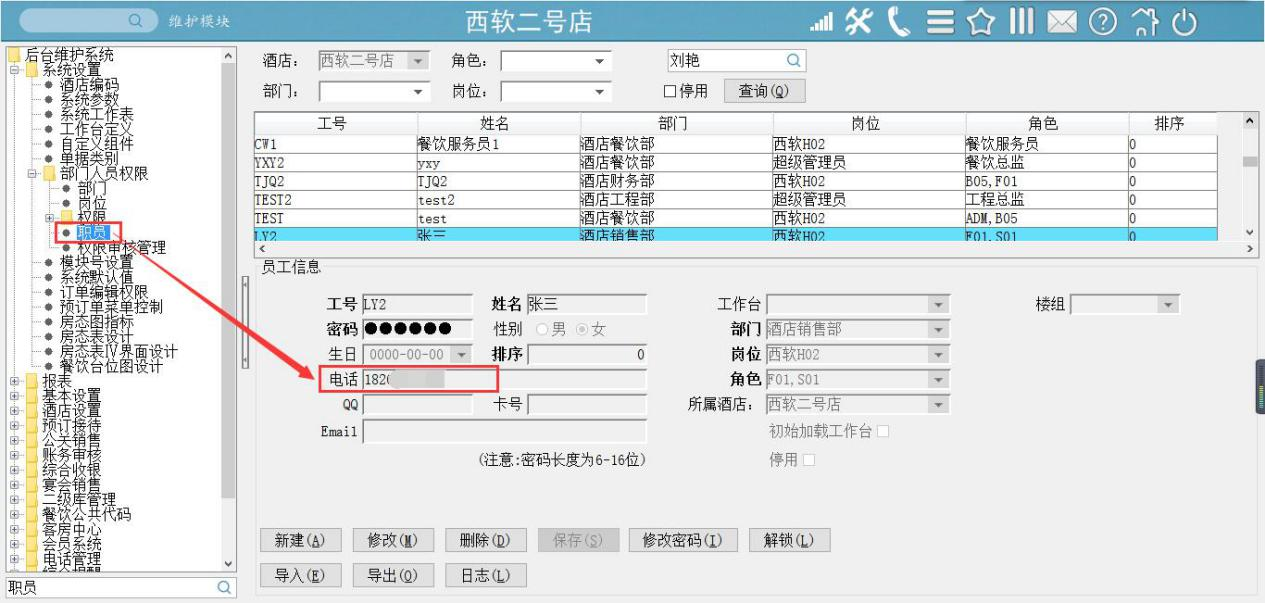Image resolution: width=1265 pixels, height=603 pixels.
Task: Toggle the 初始加载工作台 checkbox
Action: (x=882, y=431)
